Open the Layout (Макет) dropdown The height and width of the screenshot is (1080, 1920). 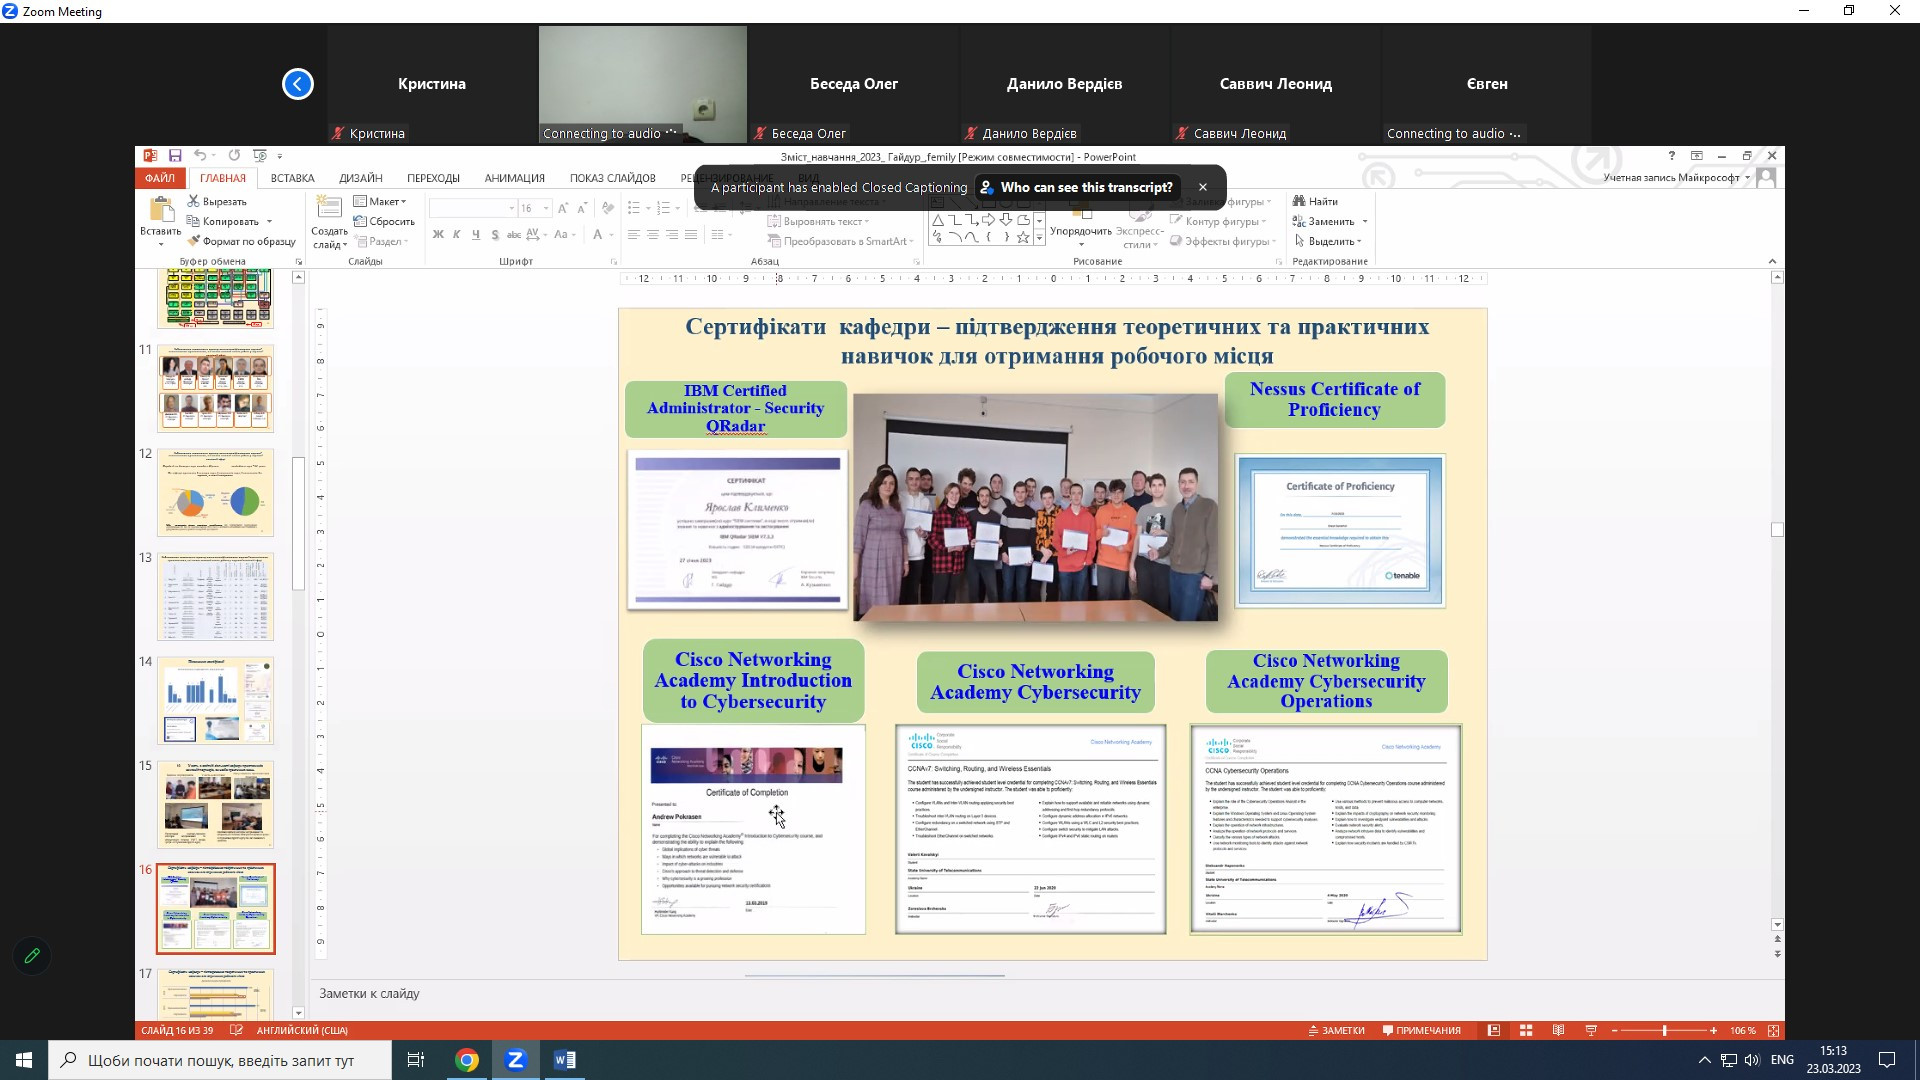[x=381, y=202]
